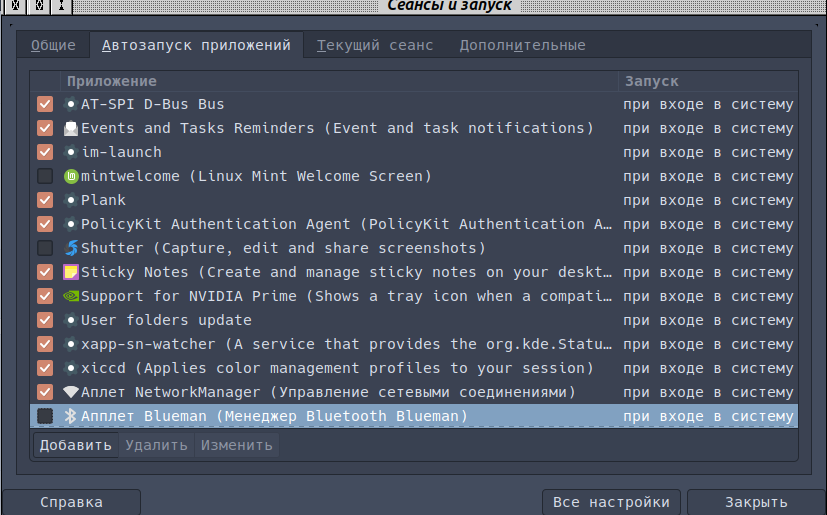Image resolution: width=827 pixels, height=515 pixels.
Task: Select the 'Plank' row text
Action: [x=103, y=200]
